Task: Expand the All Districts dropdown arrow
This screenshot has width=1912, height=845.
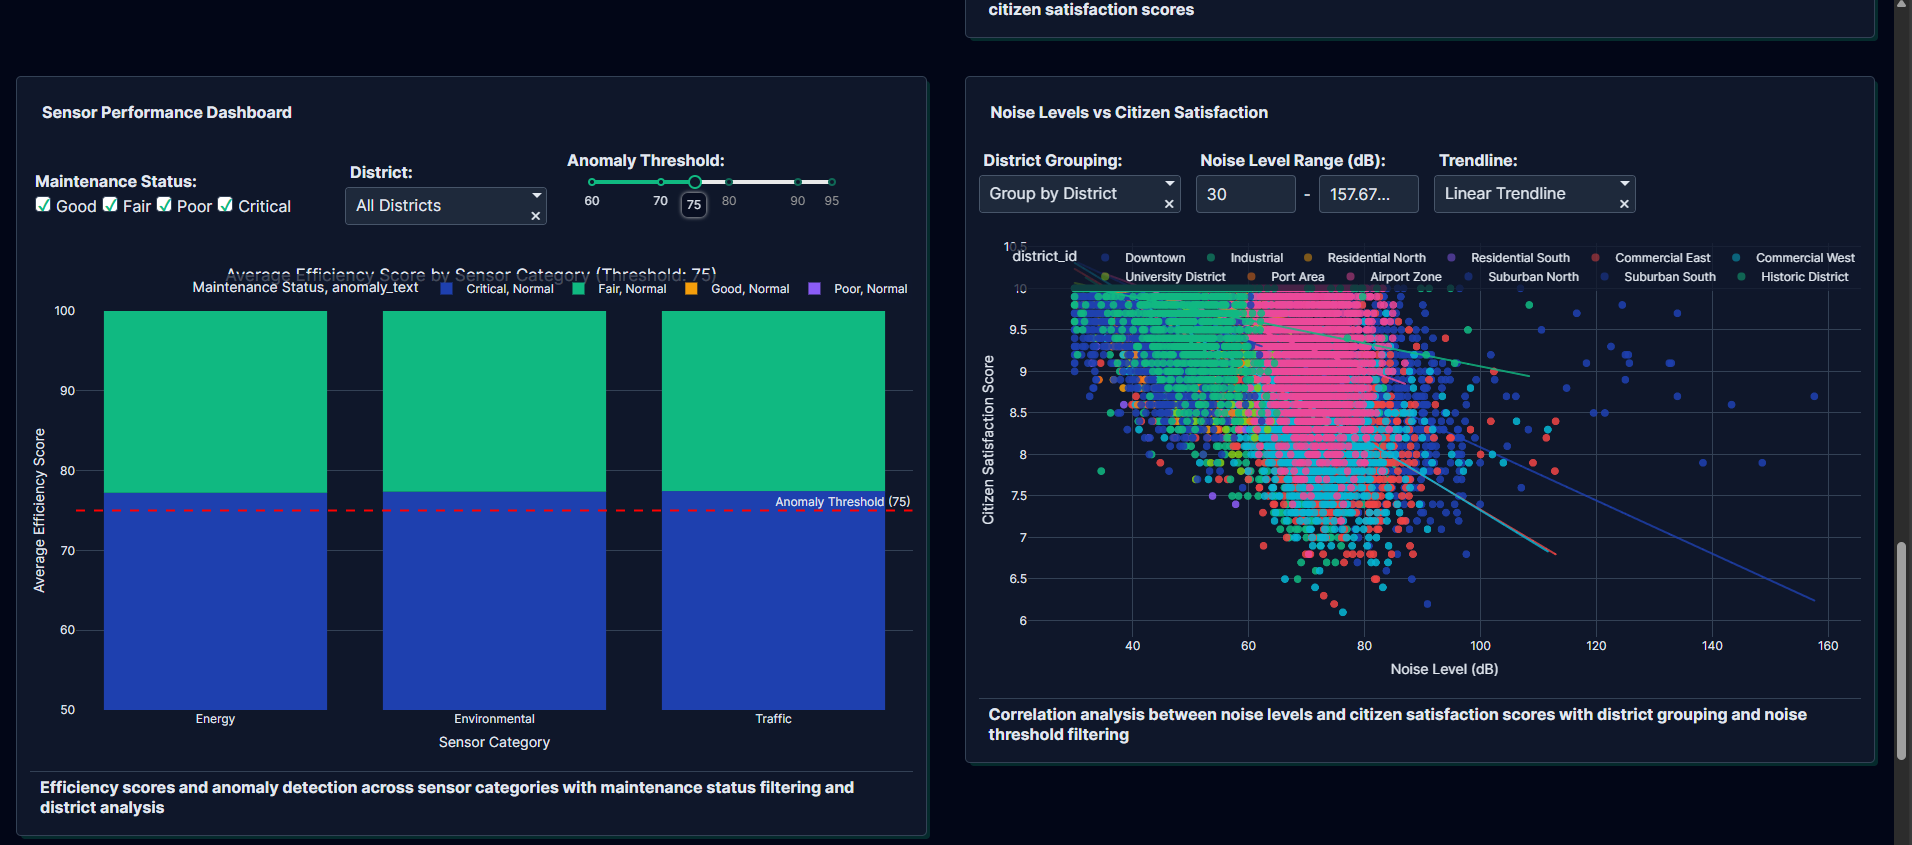Action: [537, 195]
